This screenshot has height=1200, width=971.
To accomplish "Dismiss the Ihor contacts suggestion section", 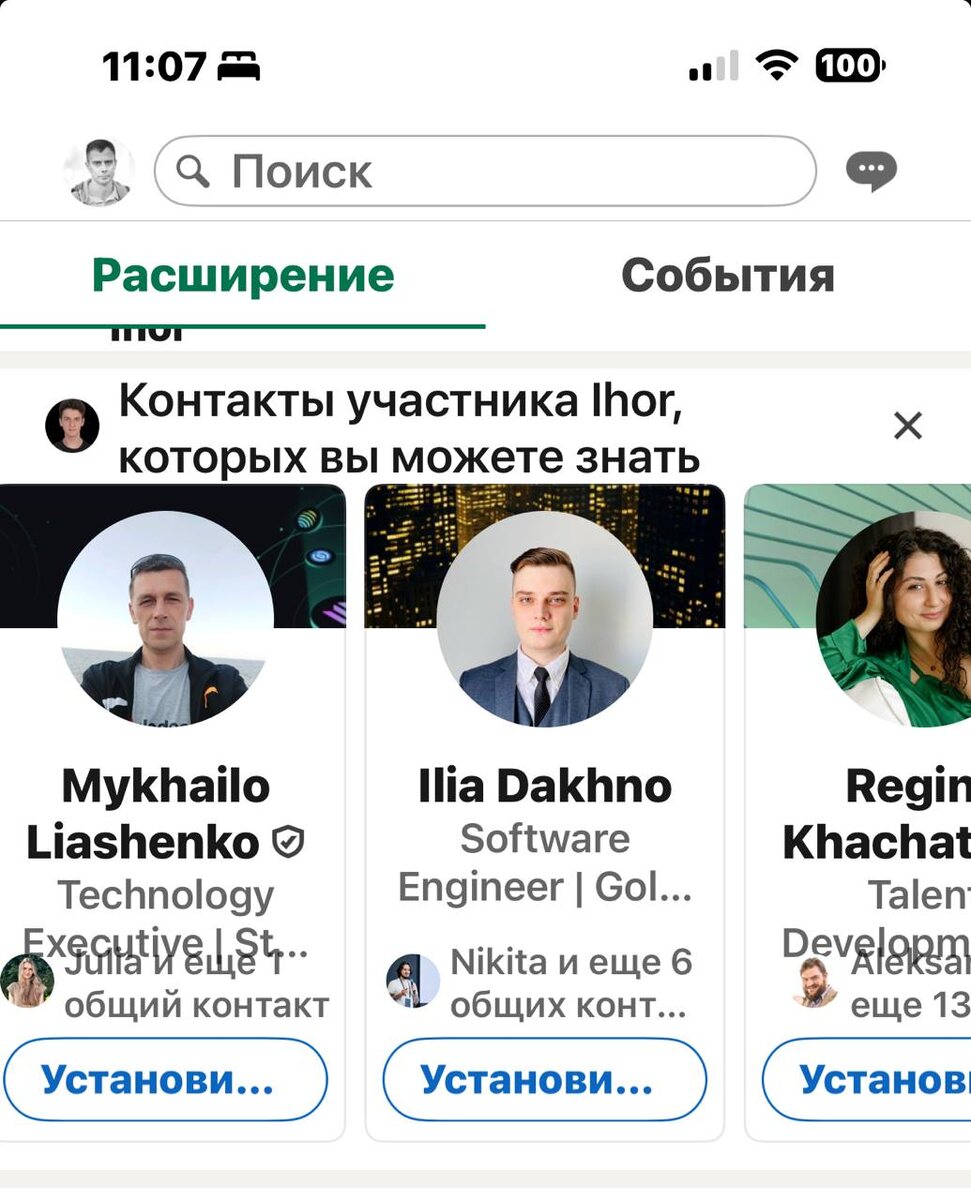I will [x=907, y=426].
